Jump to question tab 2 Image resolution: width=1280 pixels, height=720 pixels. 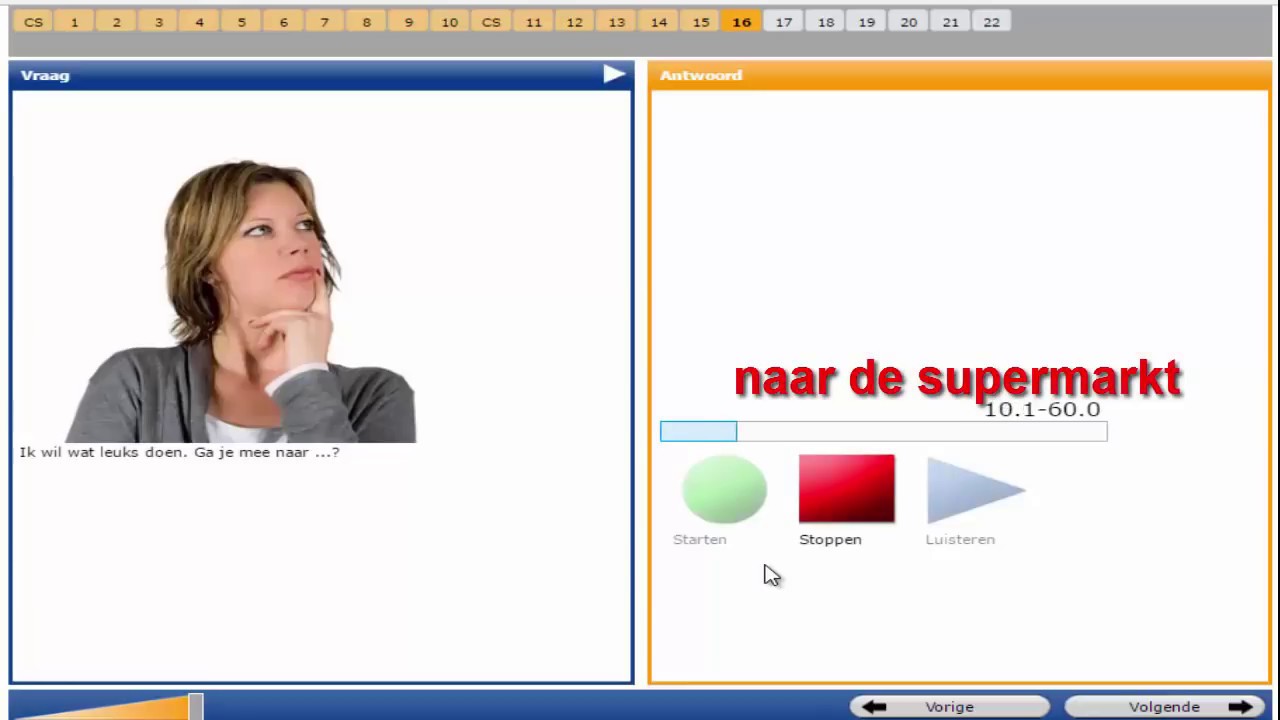pos(116,22)
